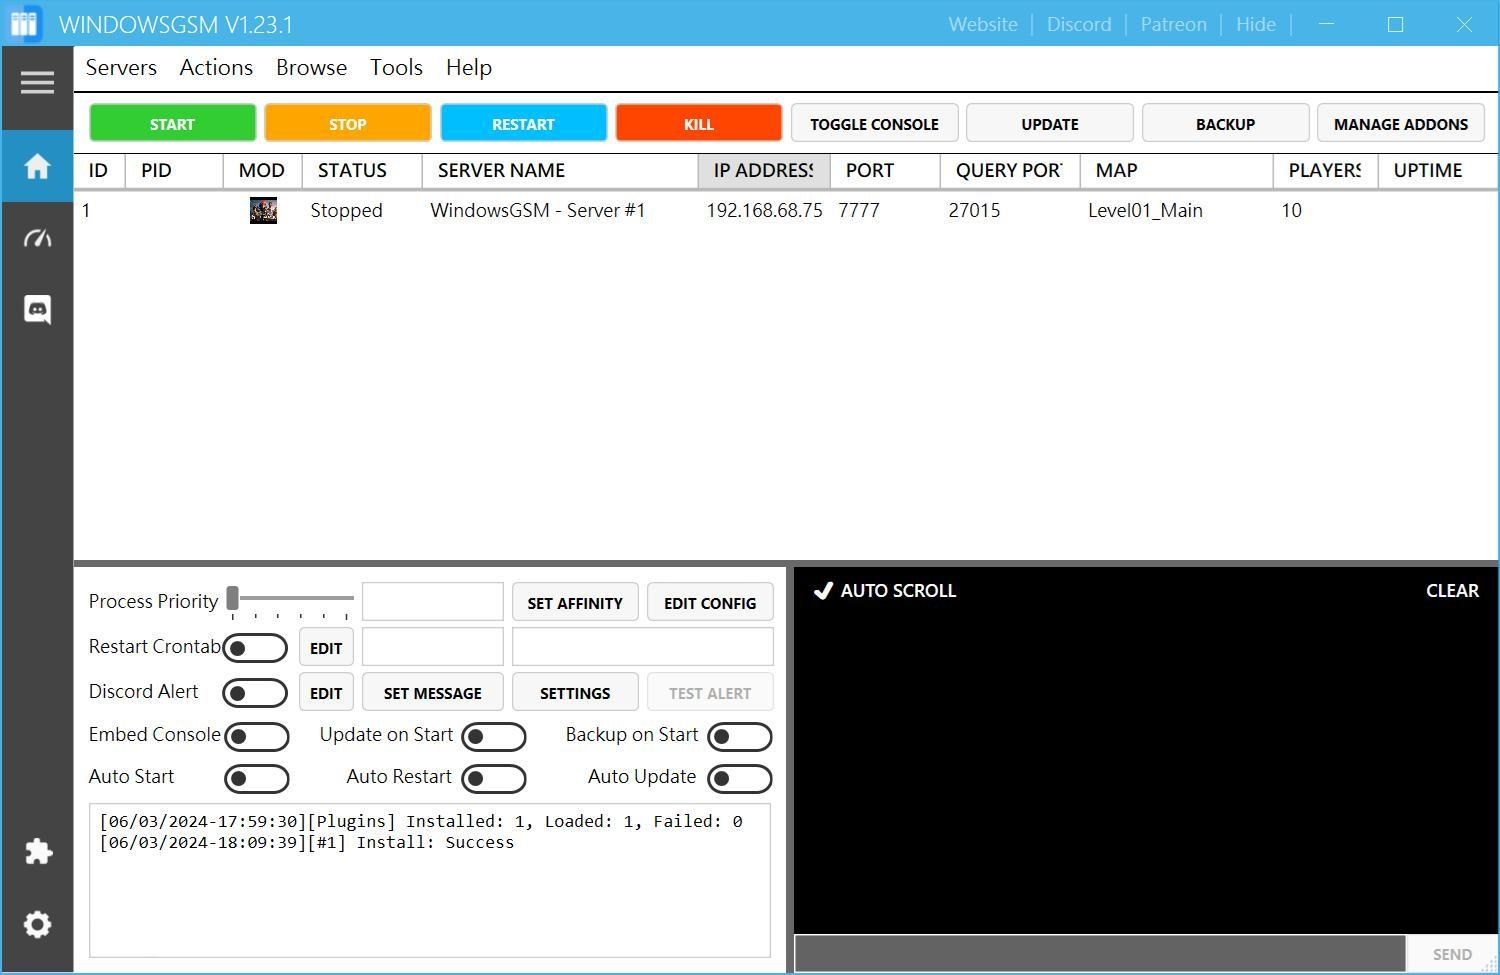The image size is (1500, 975).
Task: Click the Process Priority slider handle
Action: click(232, 598)
